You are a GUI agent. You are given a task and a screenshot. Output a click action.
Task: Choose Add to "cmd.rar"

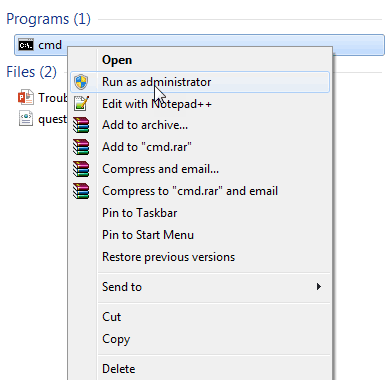(x=200, y=147)
